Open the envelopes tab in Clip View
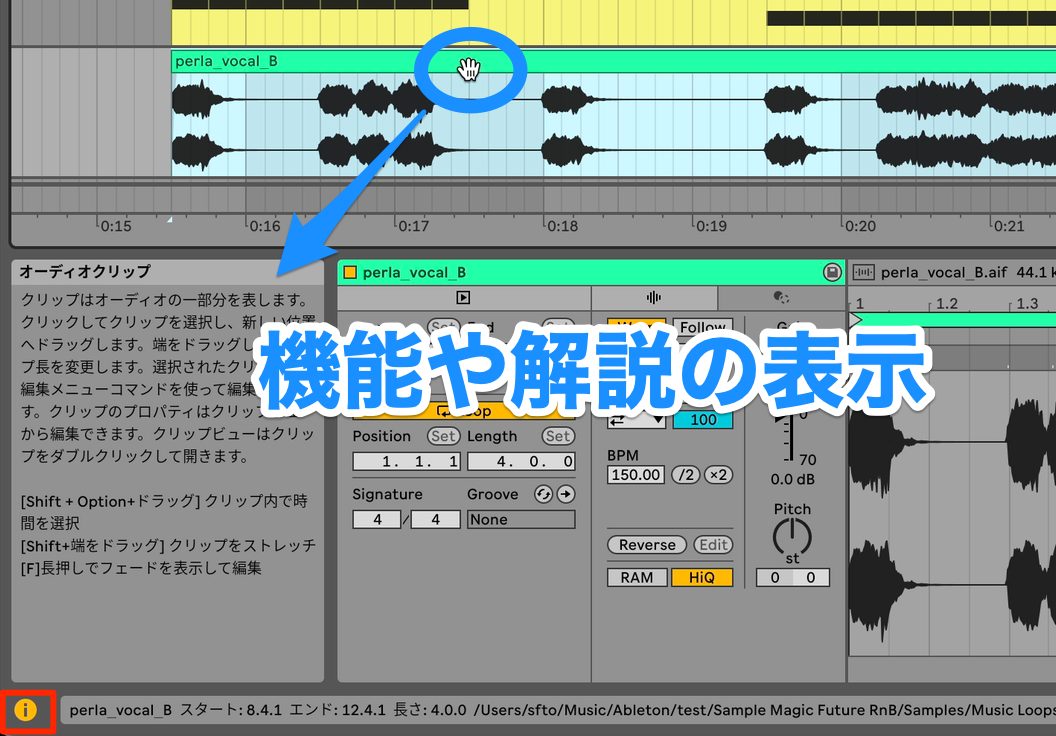 pos(781,297)
